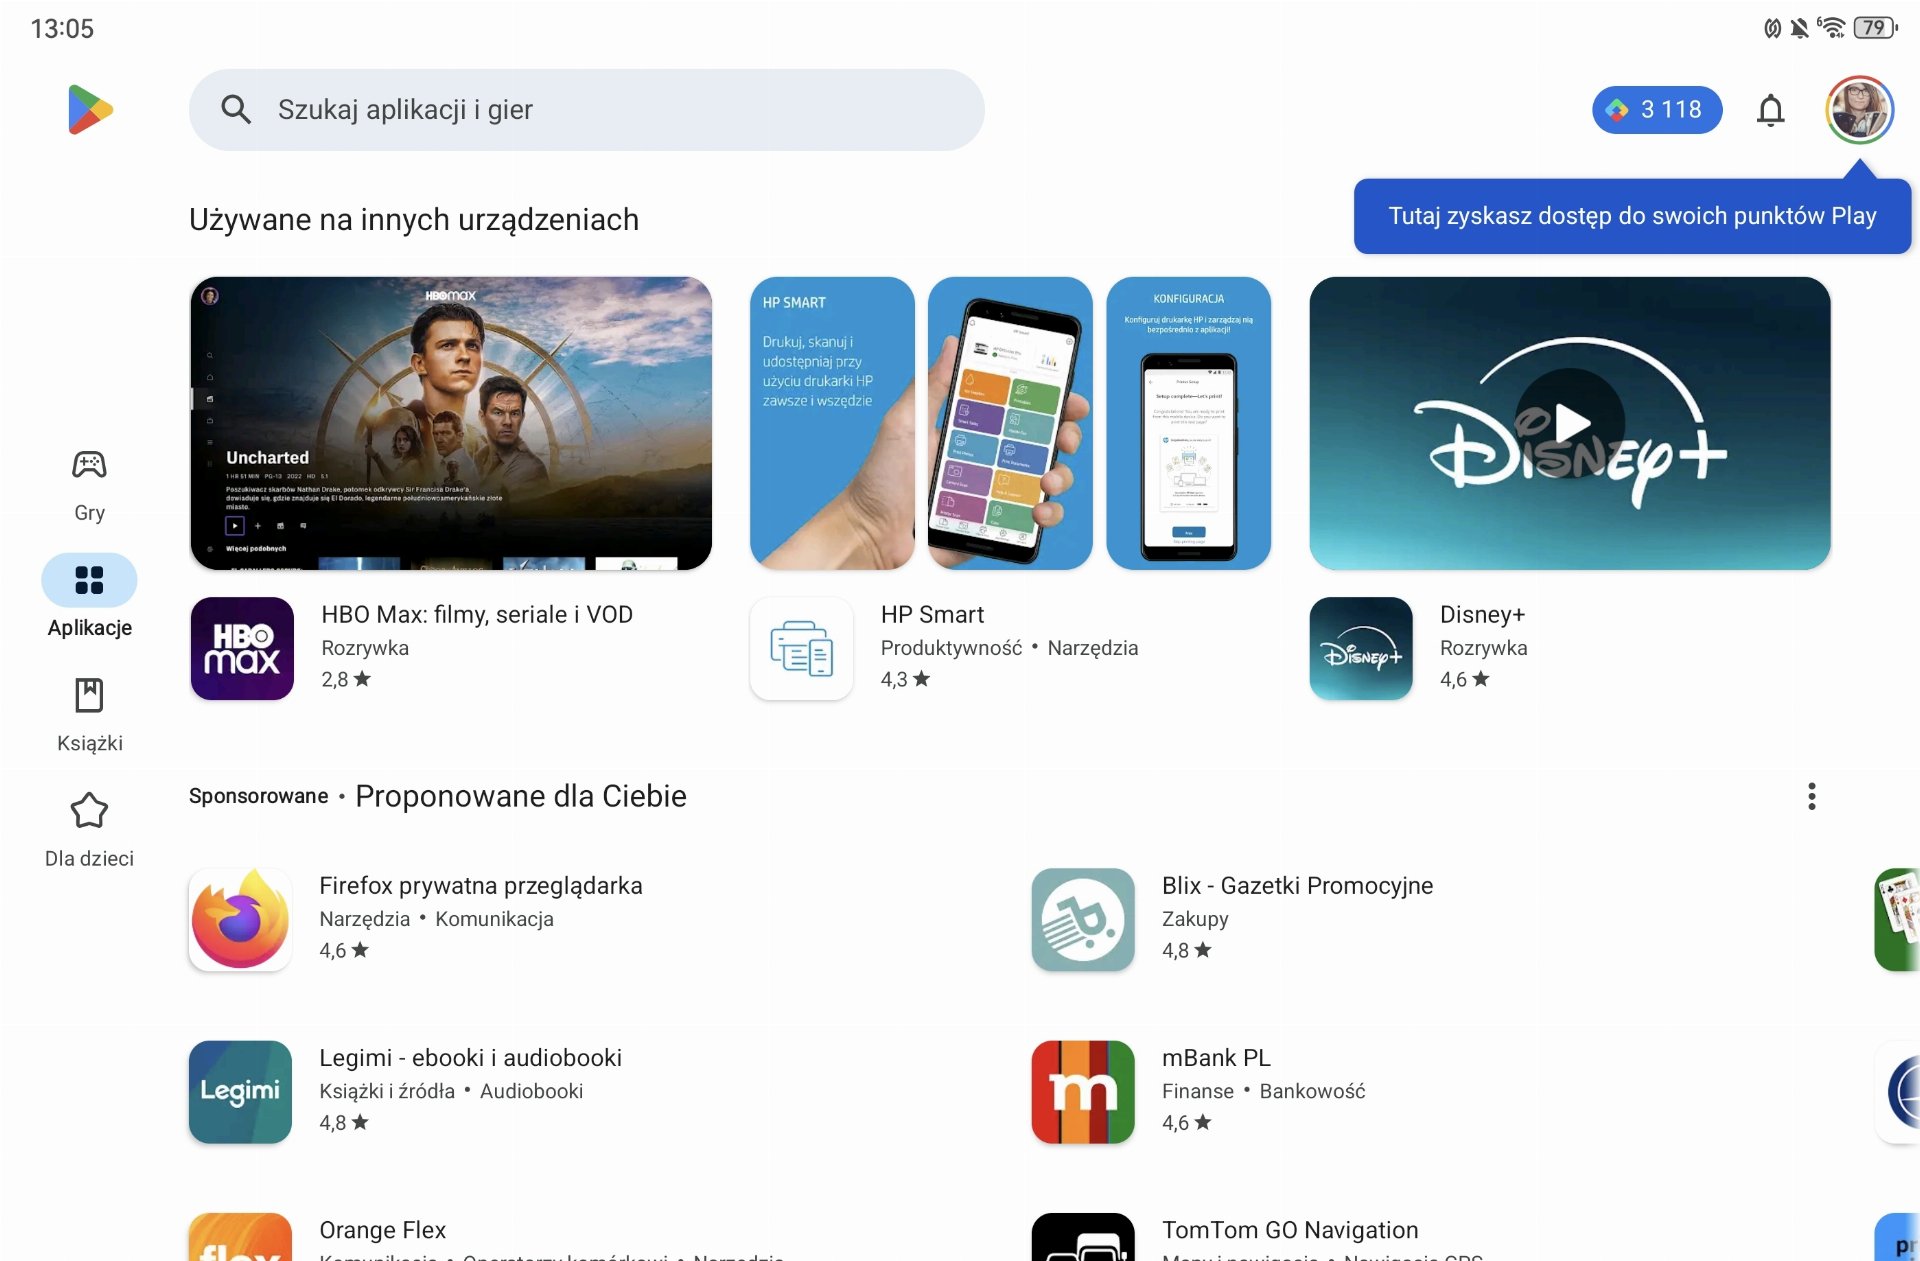View Play Points balance 3 118
Viewport: 1920px width, 1261px height.
coord(1657,110)
